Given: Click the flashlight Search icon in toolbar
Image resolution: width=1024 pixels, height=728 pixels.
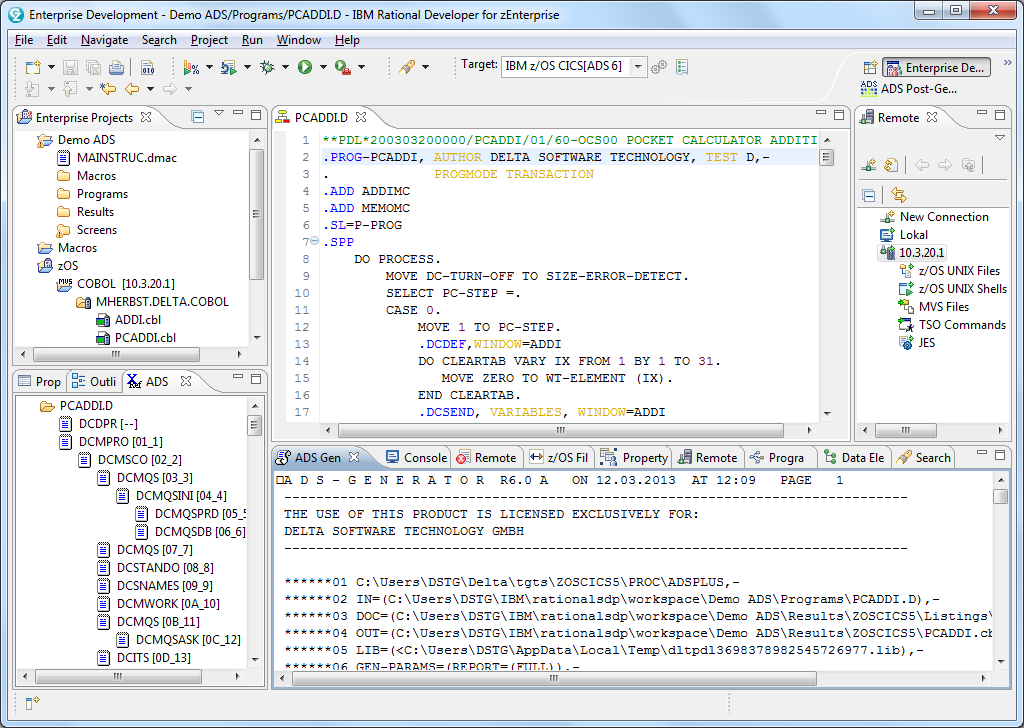Looking at the screenshot, I should (x=407, y=67).
